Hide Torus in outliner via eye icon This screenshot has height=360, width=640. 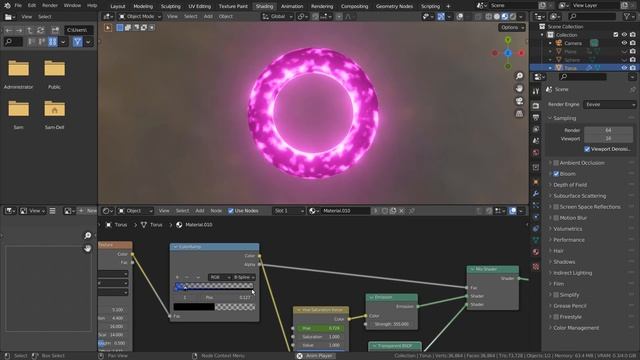[x=624, y=68]
